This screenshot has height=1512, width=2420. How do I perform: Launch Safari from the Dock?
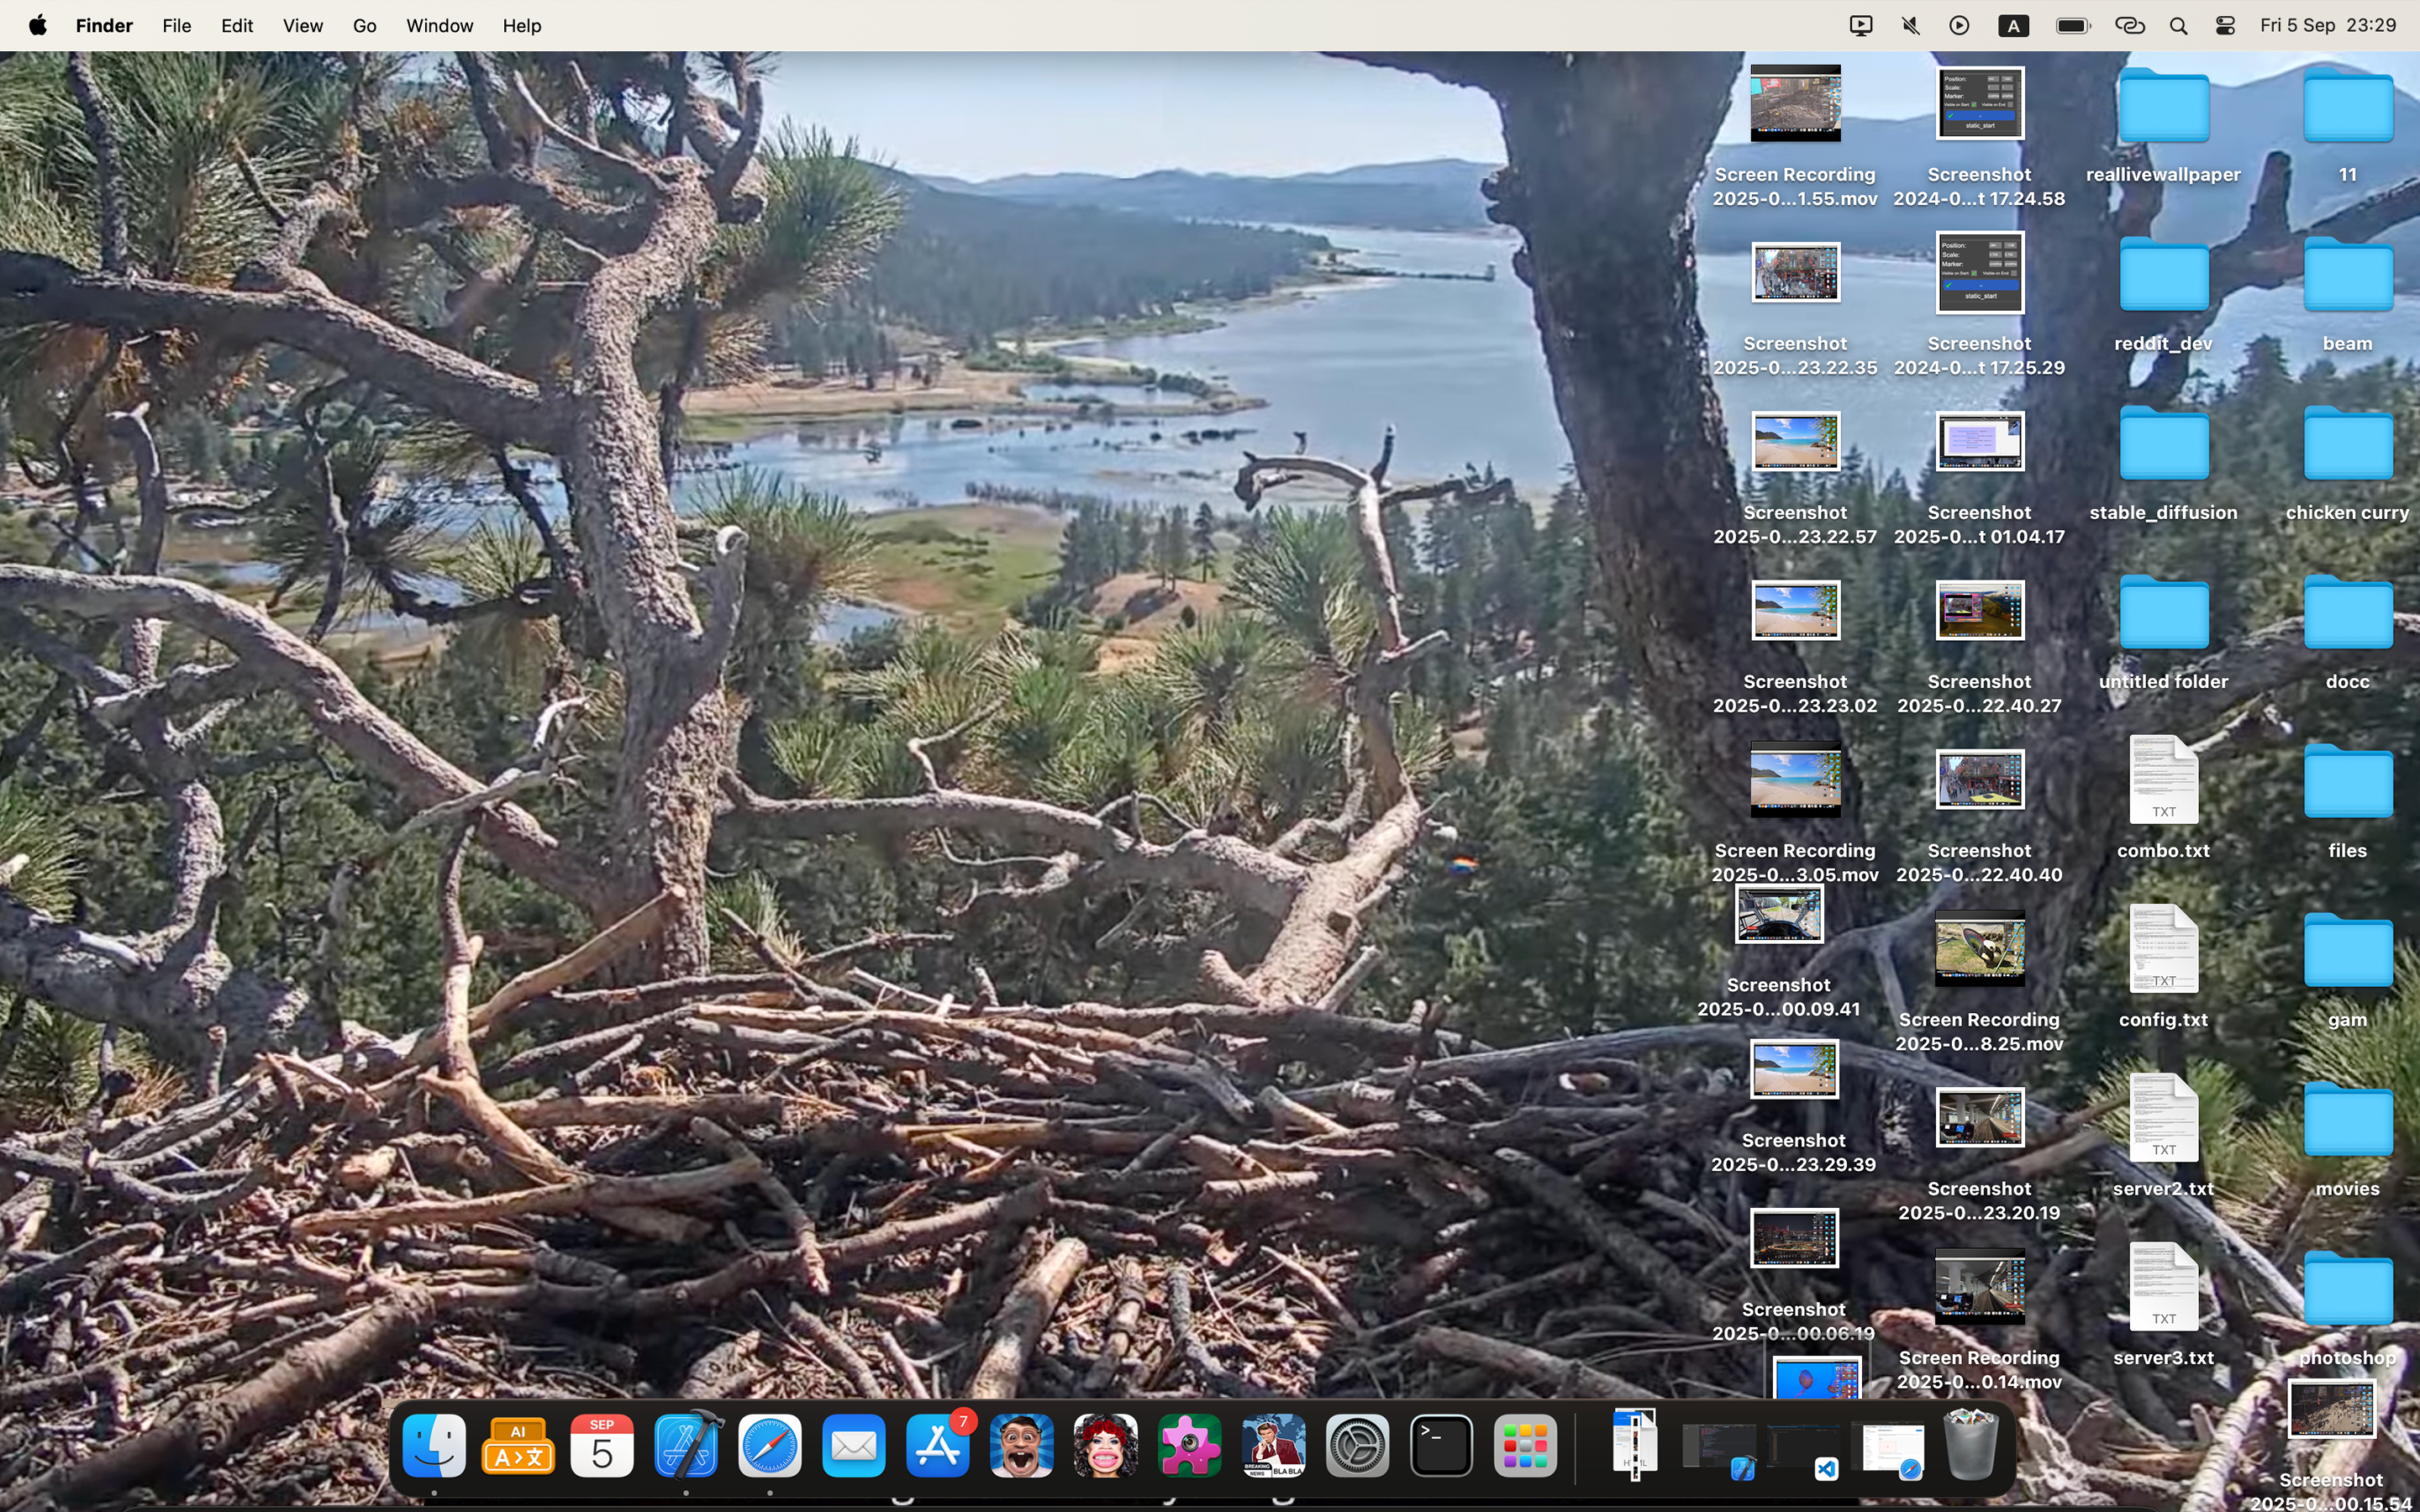click(770, 1446)
